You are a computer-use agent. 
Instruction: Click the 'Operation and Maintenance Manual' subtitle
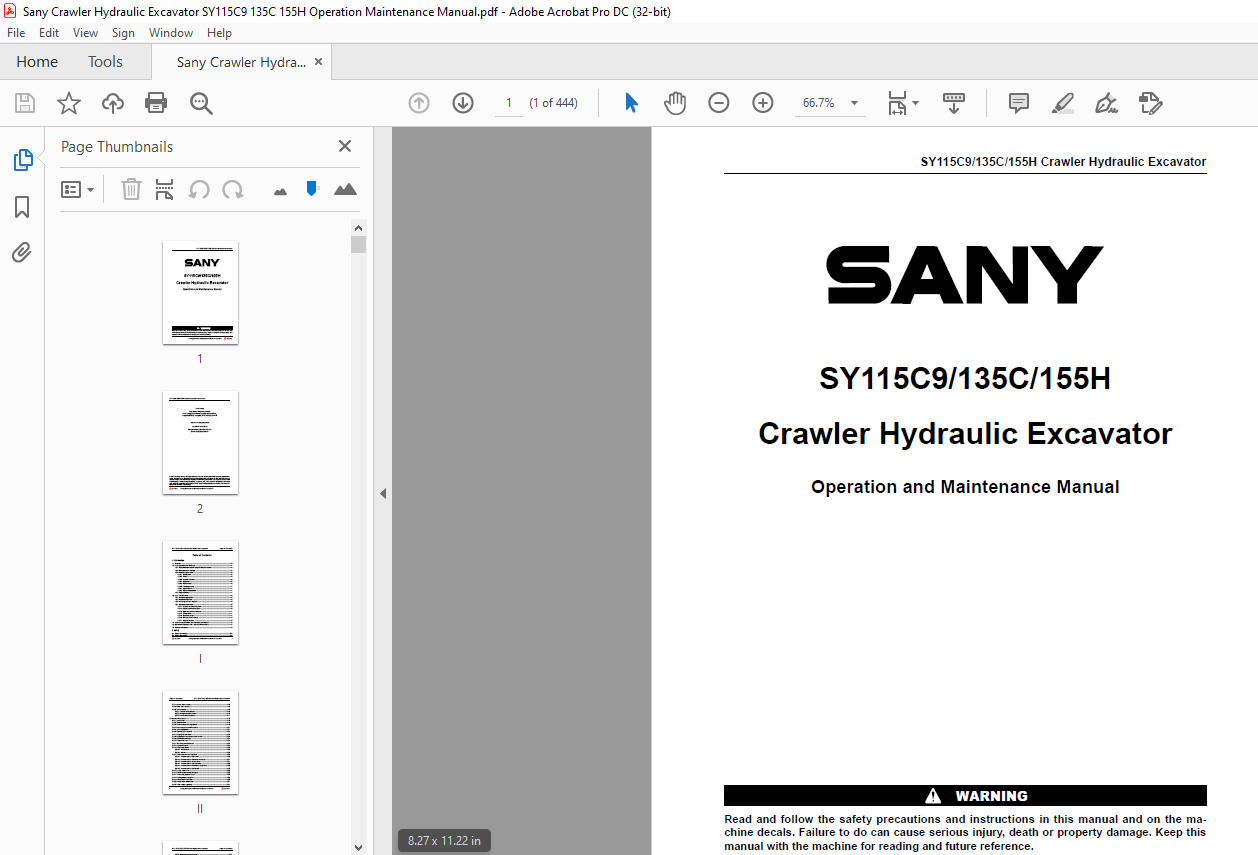pyautogui.click(x=965, y=487)
